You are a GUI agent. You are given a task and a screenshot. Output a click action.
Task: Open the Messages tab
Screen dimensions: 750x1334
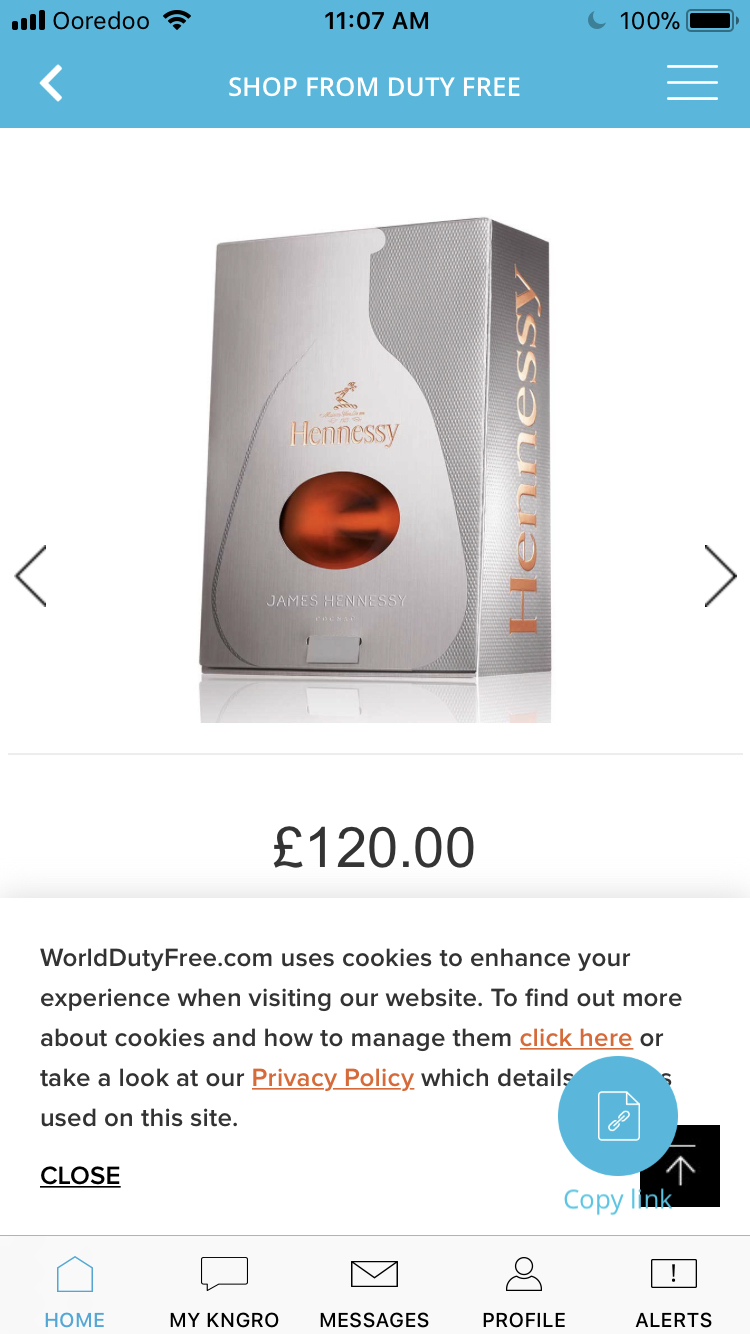point(374,1291)
